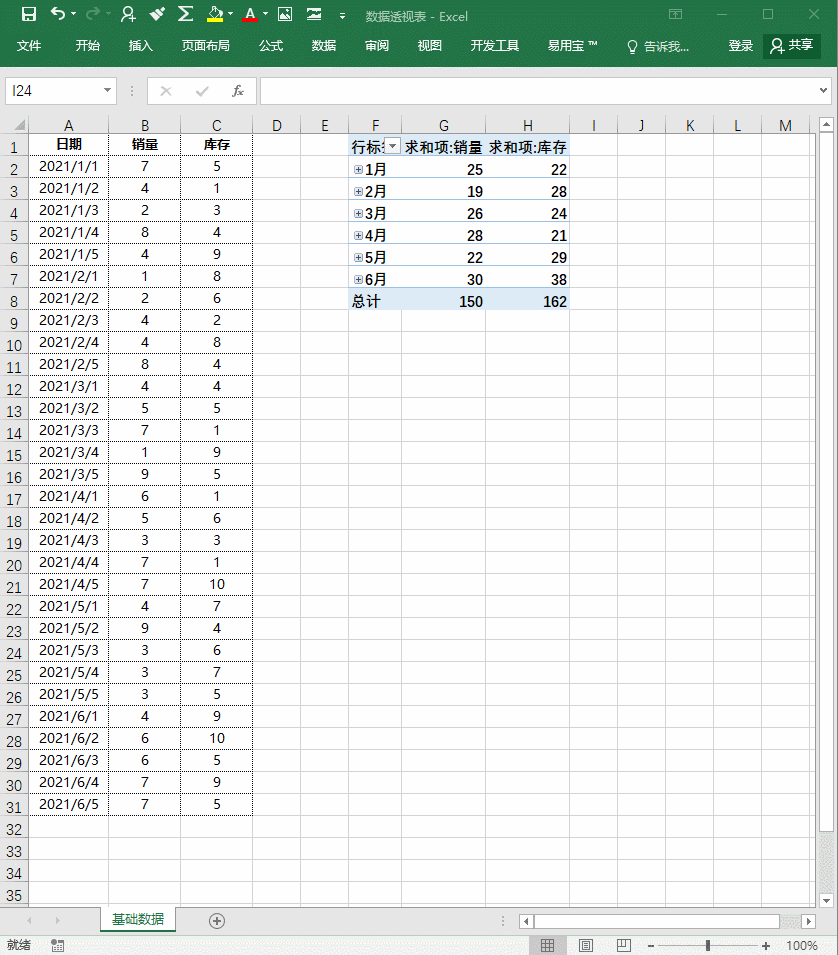This screenshot has height=955, width=838.
Task: Expand the formula bar chevron
Action: click(x=823, y=90)
